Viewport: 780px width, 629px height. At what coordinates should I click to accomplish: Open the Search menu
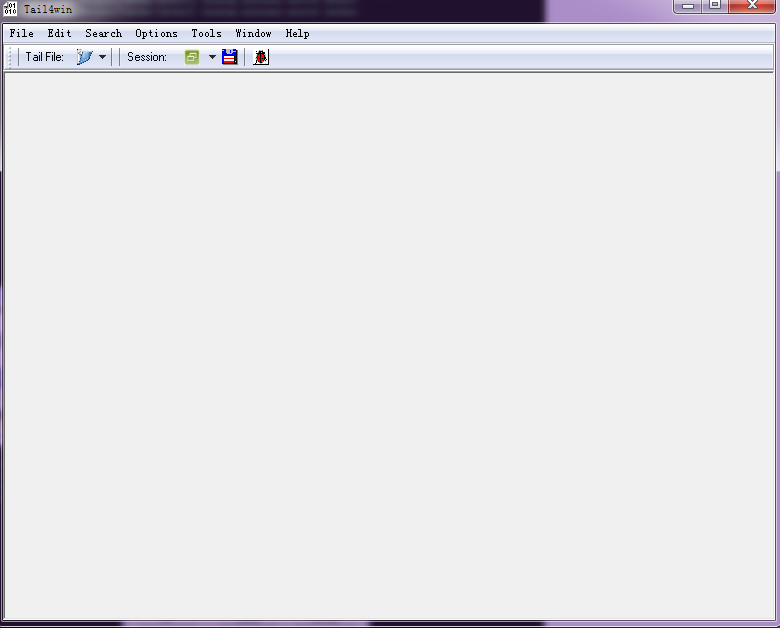tap(103, 33)
